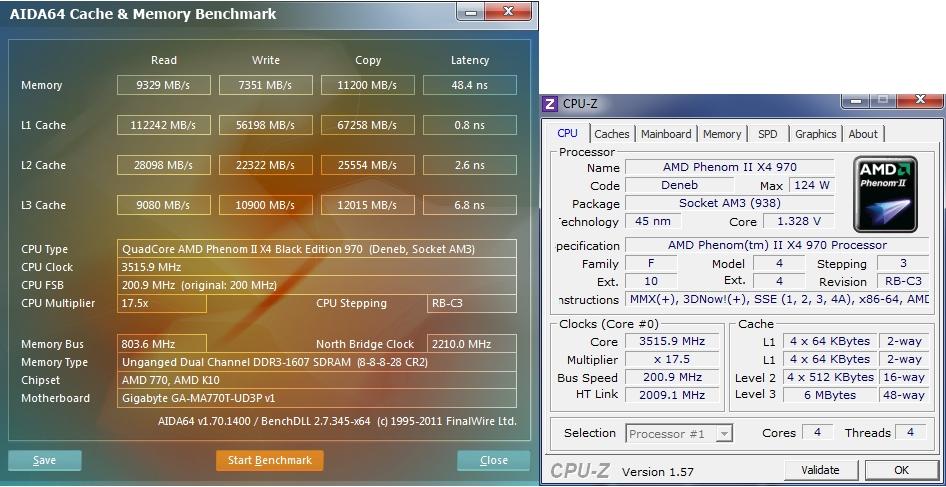Click the L3 Cache latency 6.8 ns
This screenshot has width=946, height=487.
[x=469, y=205]
